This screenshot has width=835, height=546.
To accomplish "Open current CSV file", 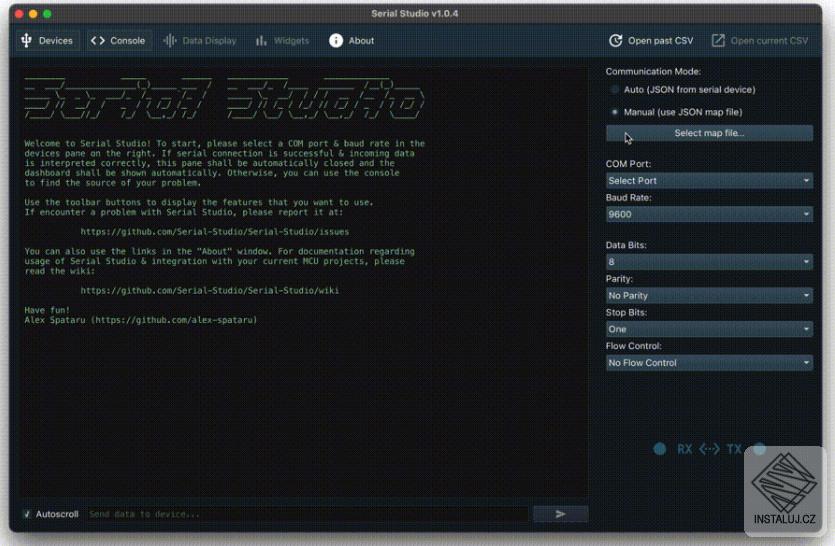I will tap(760, 40).
